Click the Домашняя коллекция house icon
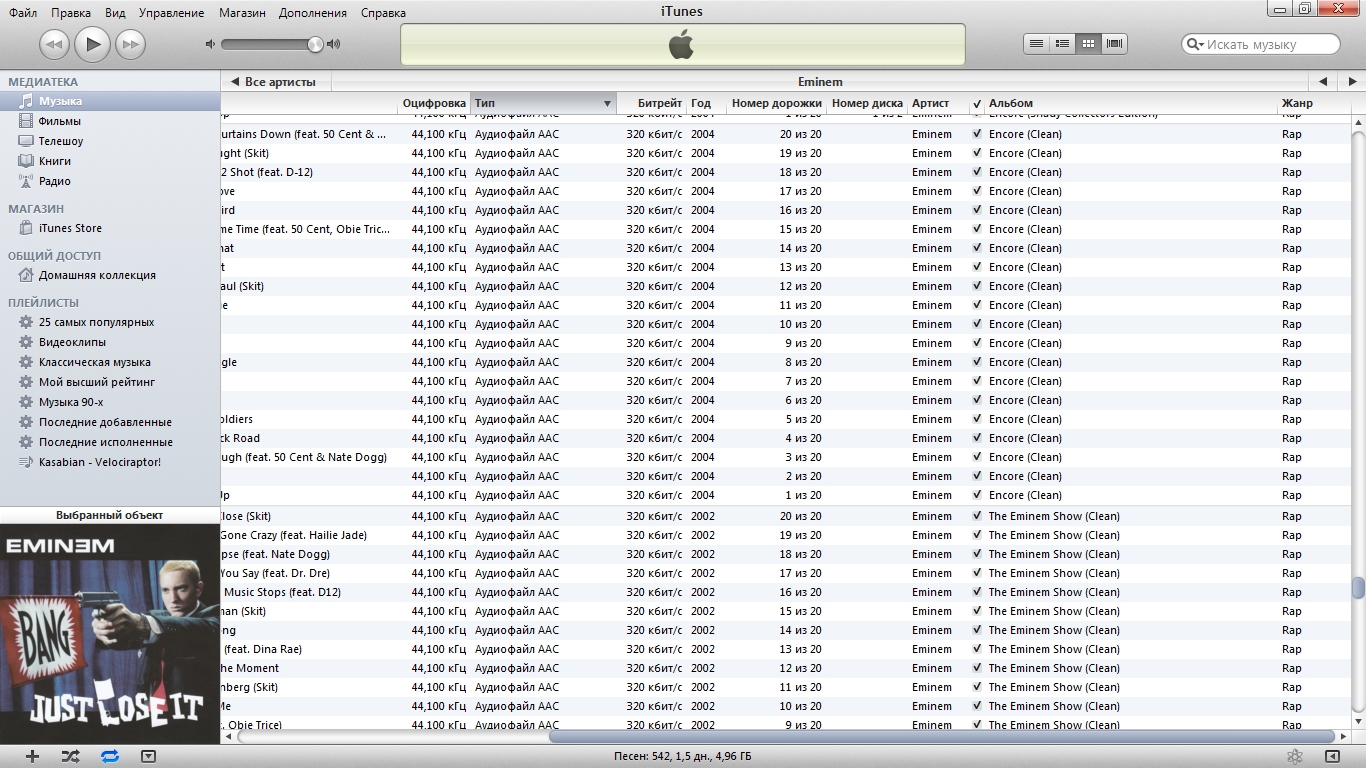Image resolution: width=1366 pixels, height=768 pixels. click(26, 275)
